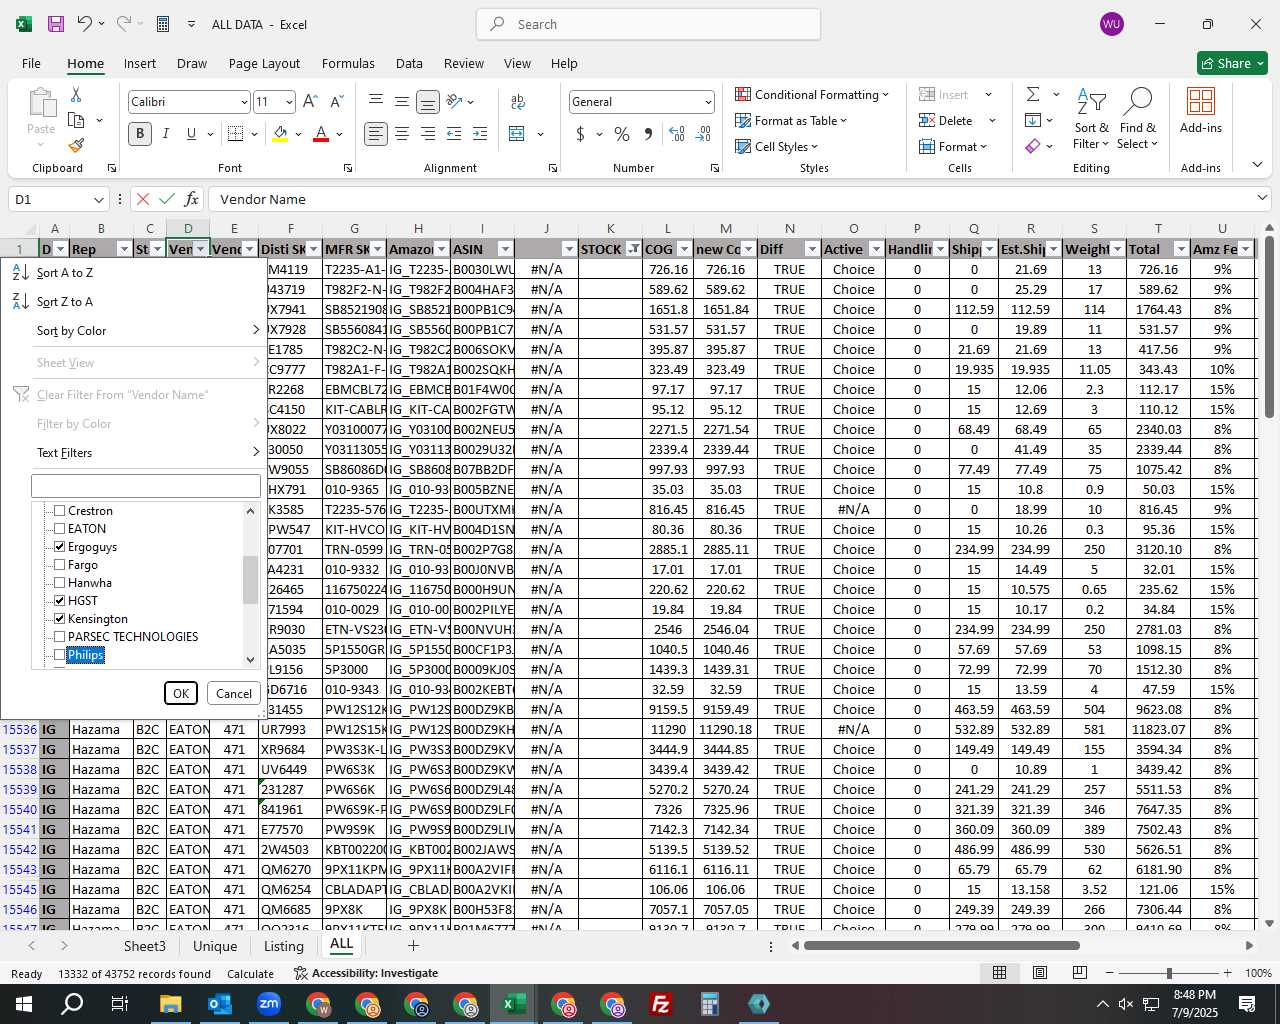Increase font size with larger A icon
The width and height of the screenshot is (1280, 1024).
pyautogui.click(x=310, y=101)
